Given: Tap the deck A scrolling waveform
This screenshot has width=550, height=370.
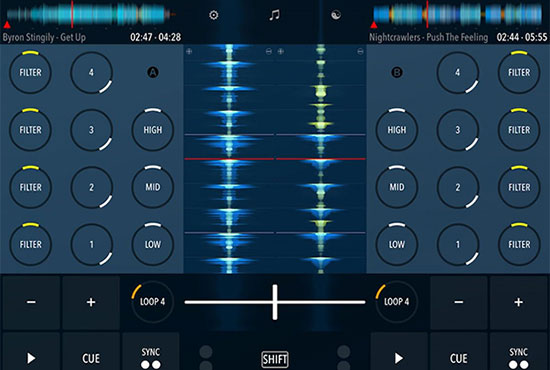Looking at the screenshot, I should point(229,159).
